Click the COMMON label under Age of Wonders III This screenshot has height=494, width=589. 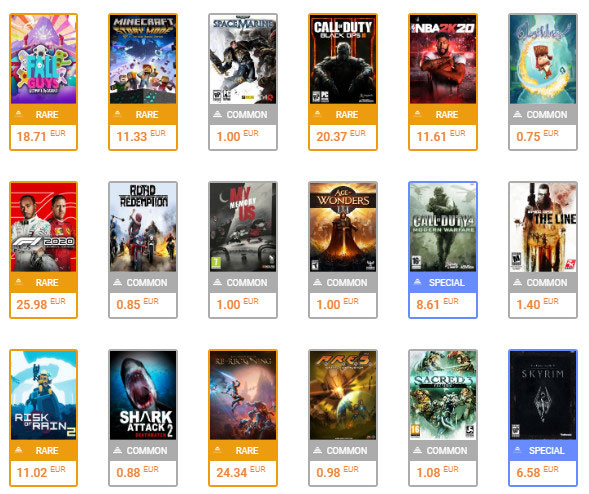[x=347, y=283]
